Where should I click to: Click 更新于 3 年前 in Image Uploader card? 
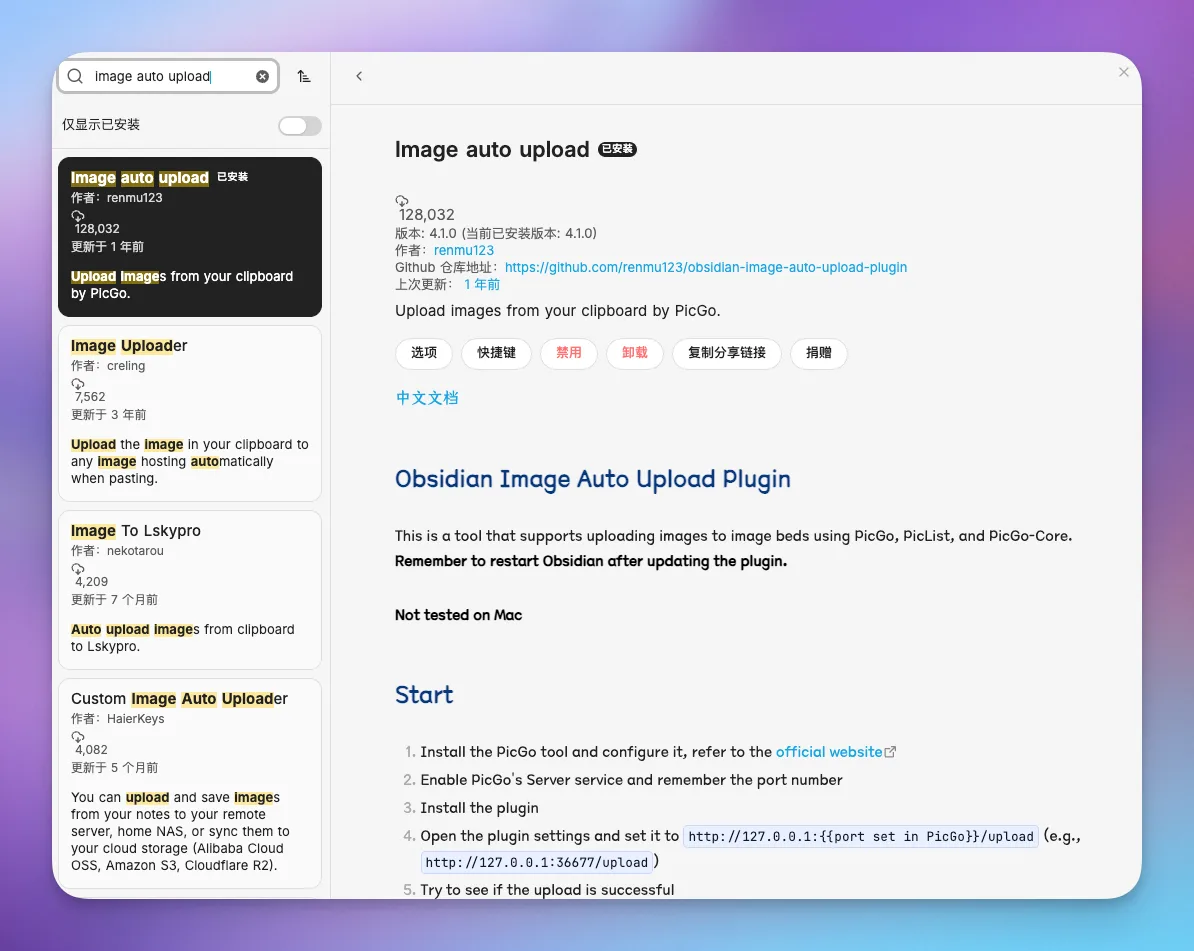109,415
